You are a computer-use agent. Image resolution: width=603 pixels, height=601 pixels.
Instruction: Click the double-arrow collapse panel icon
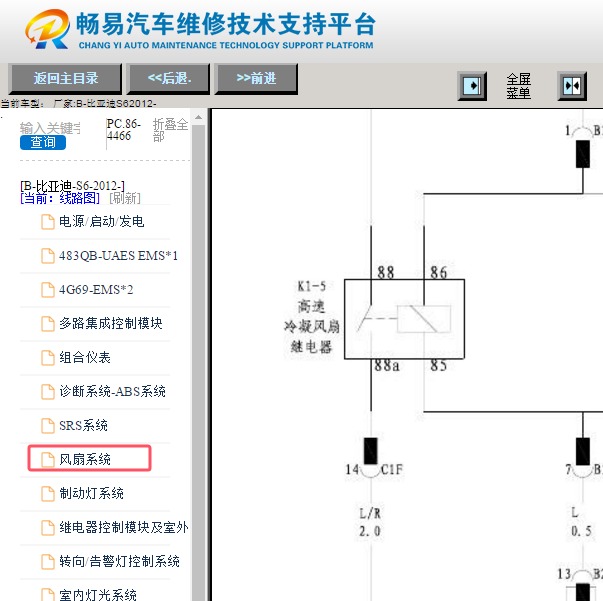click(x=572, y=86)
